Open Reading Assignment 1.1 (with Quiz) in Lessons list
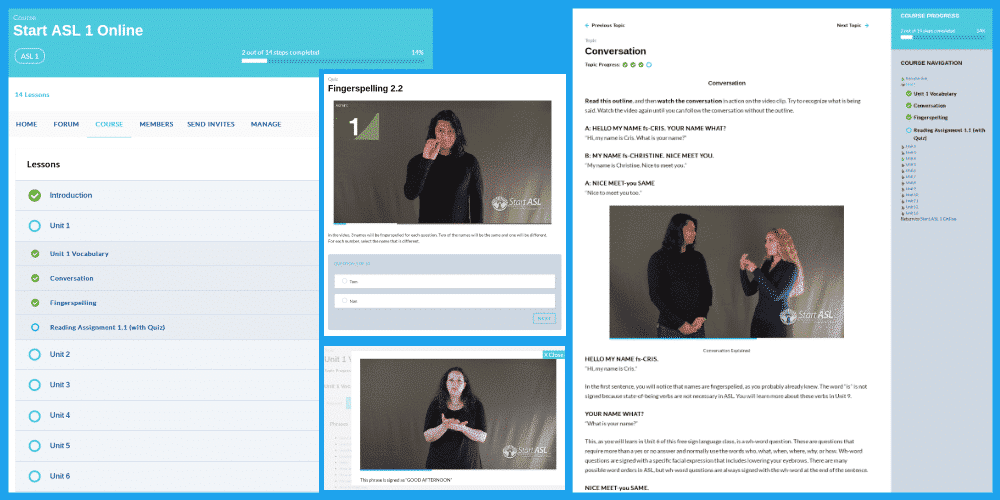Screen dimensions: 1000x500 click(107, 327)
